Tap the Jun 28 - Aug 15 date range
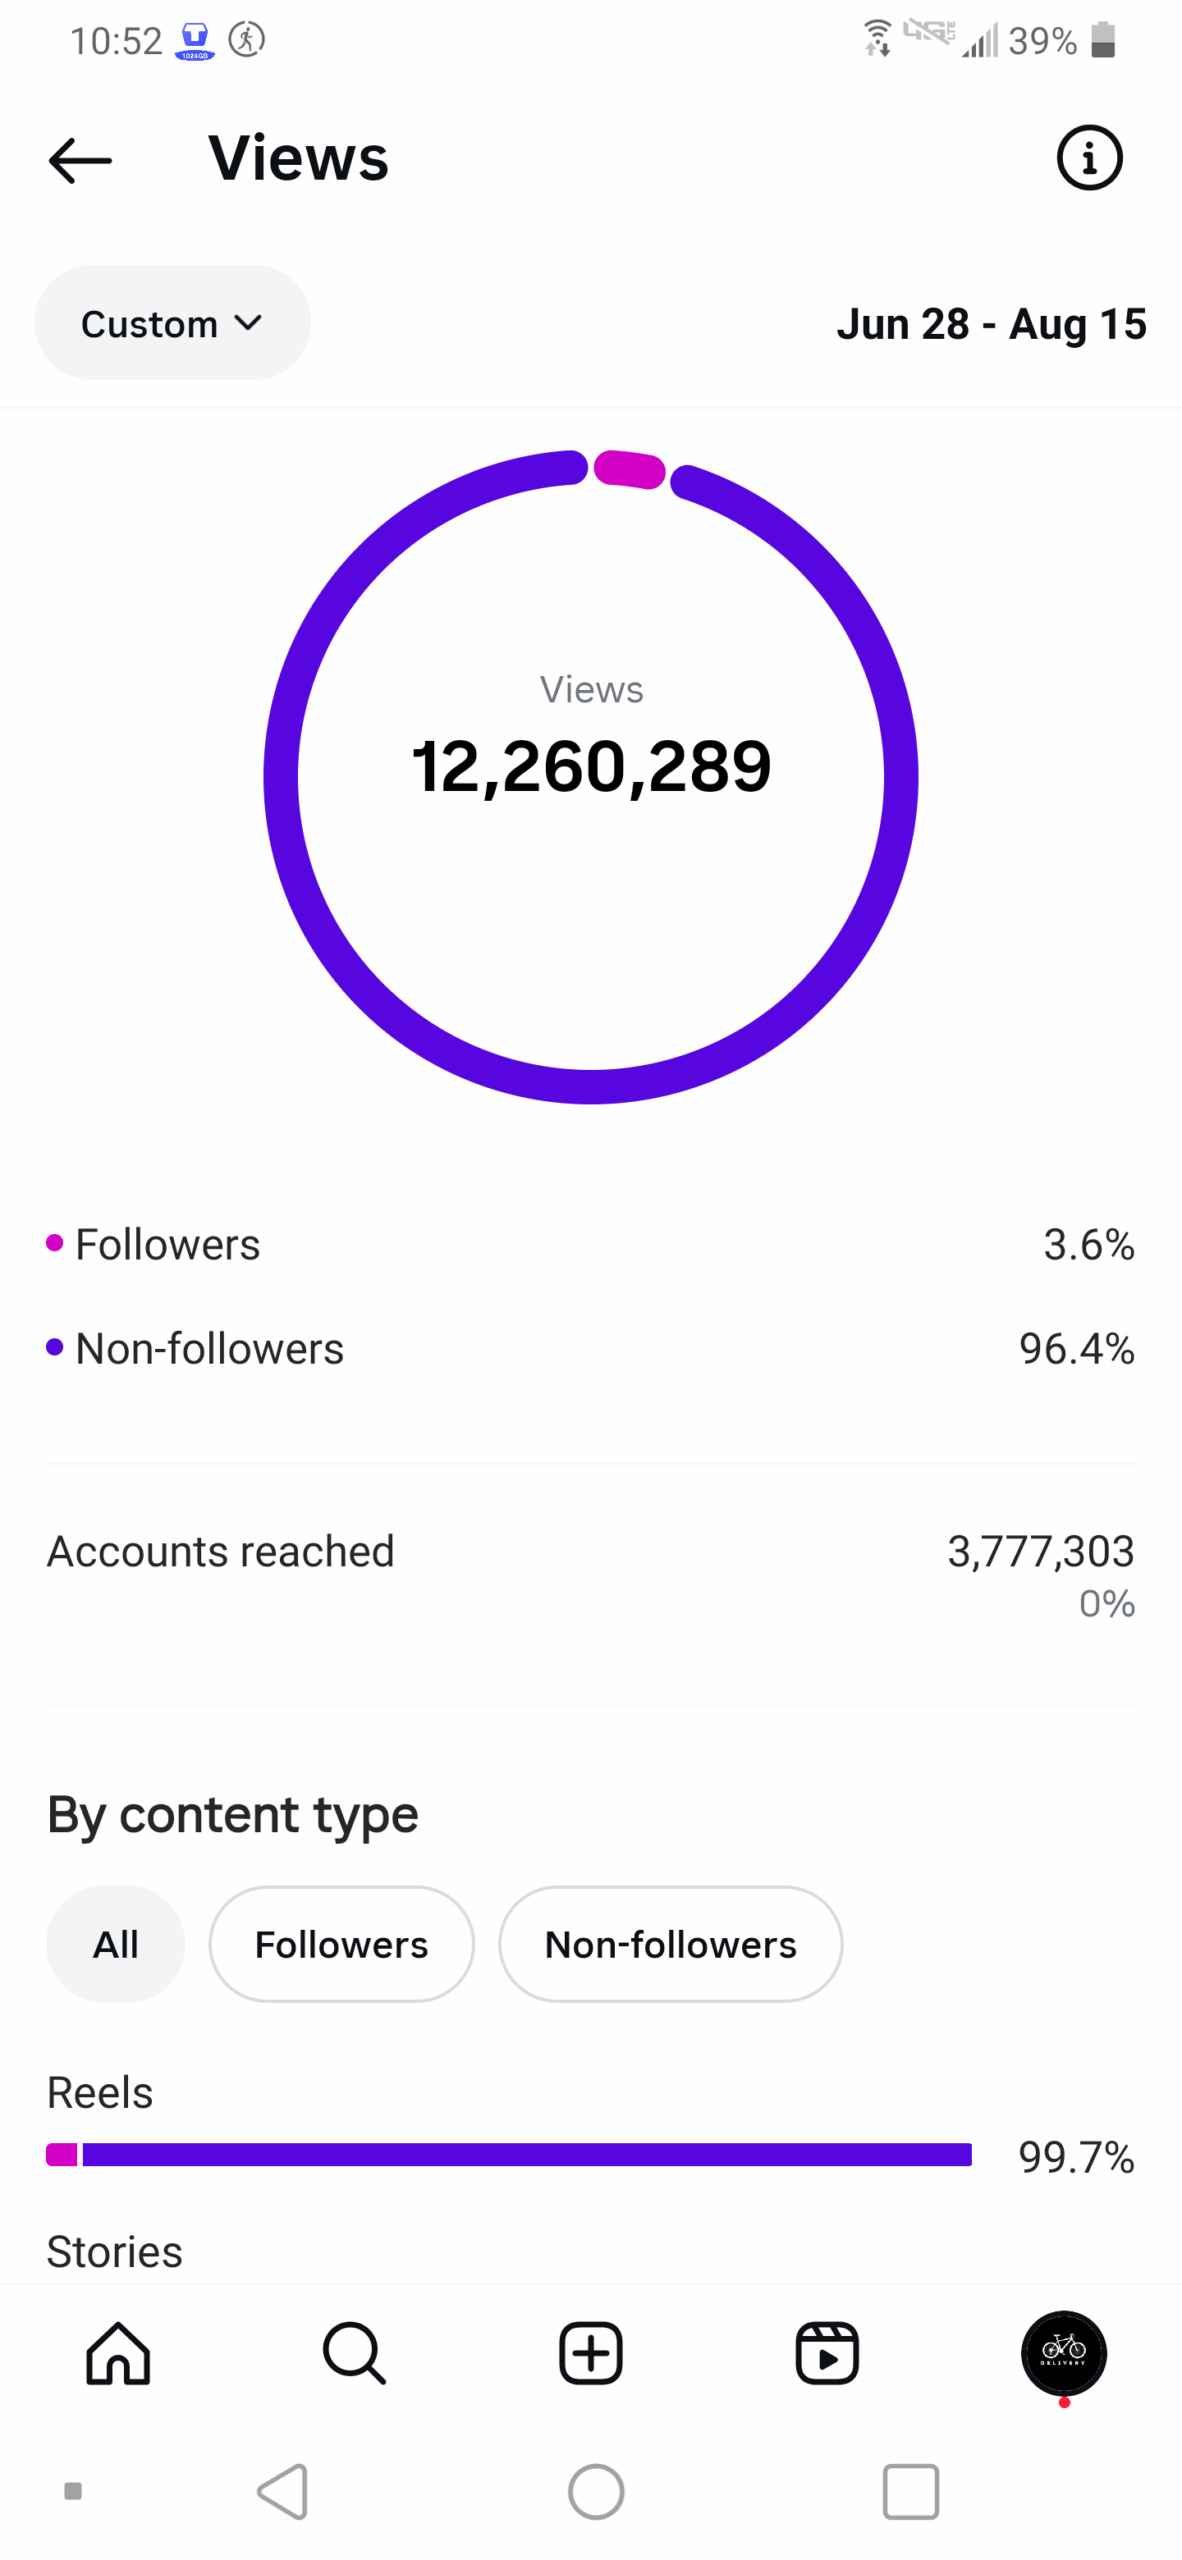Viewport: 1182px width, 2560px height. coord(991,324)
